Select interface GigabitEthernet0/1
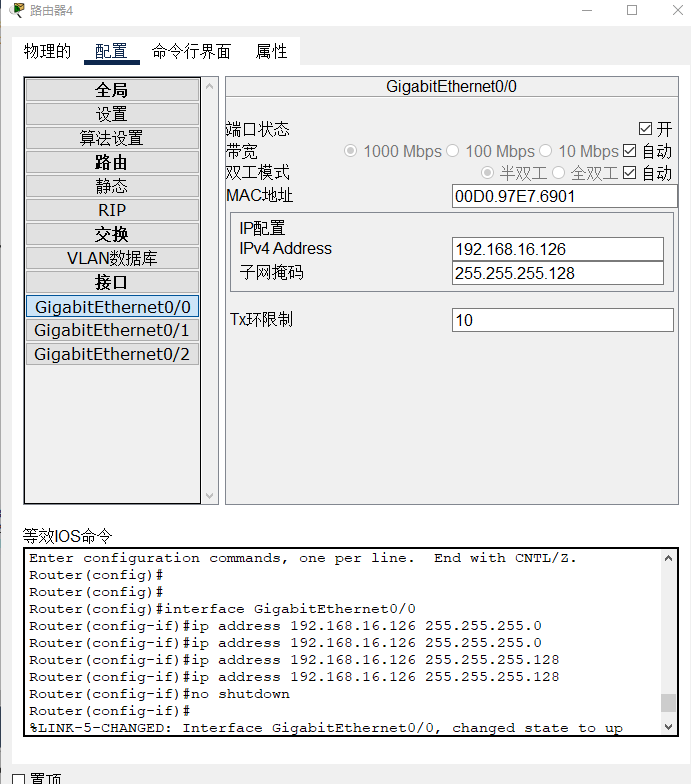691x784 pixels. click(x=112, y=330)
